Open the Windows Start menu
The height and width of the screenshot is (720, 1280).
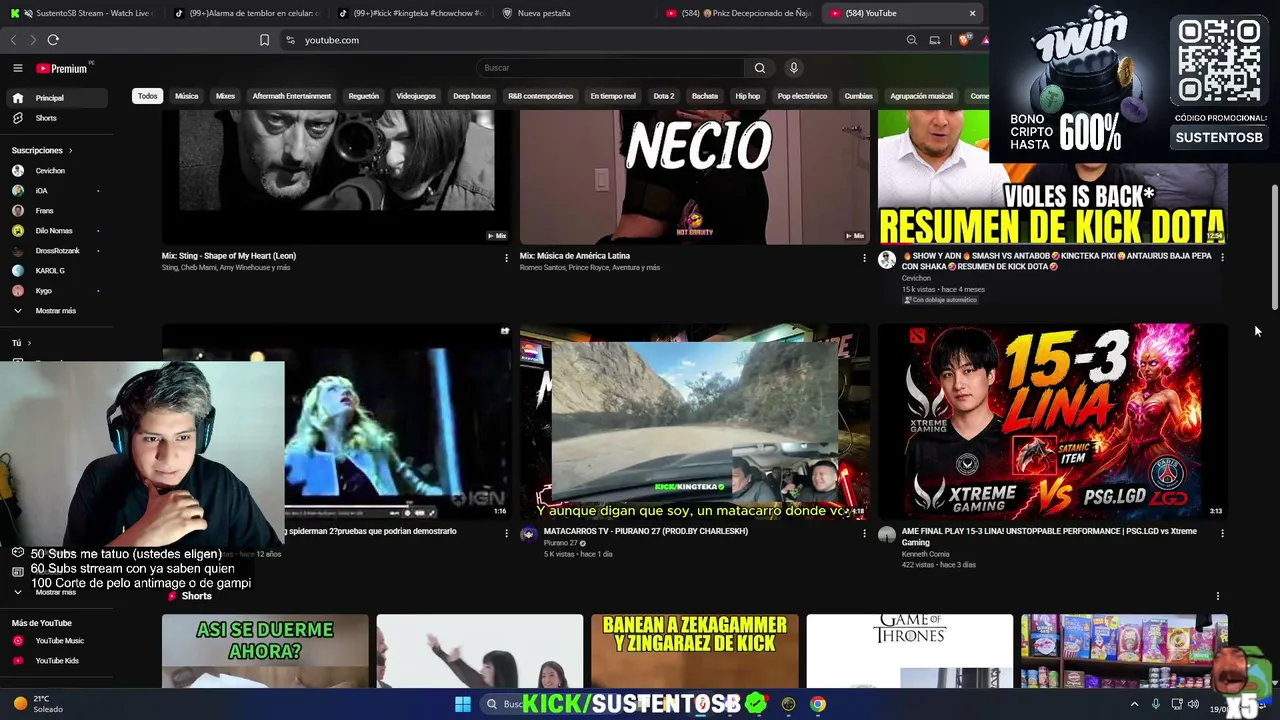(x=463, y=704)
